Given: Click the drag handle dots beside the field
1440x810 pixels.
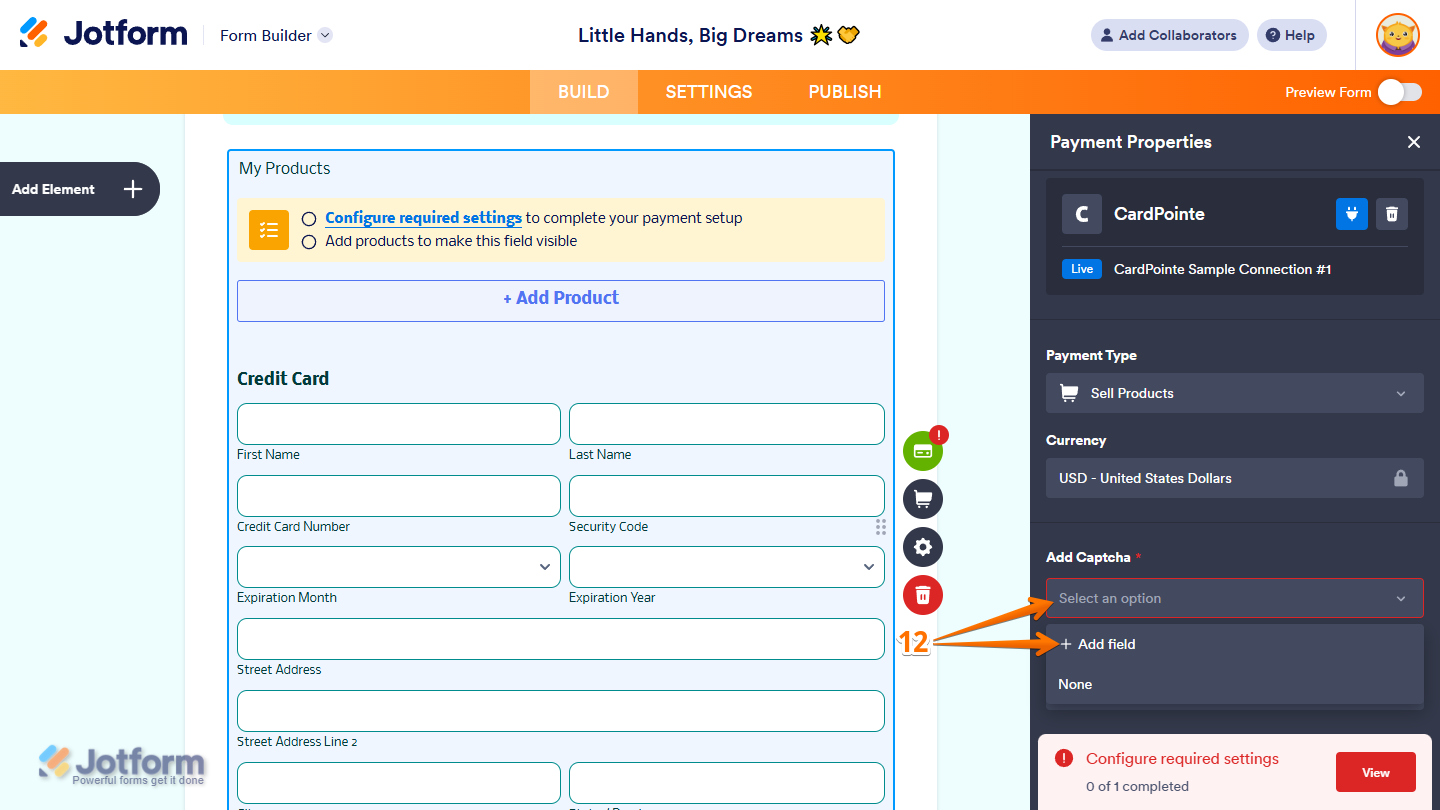Looking at the screenshot, I should coord(881,527).
